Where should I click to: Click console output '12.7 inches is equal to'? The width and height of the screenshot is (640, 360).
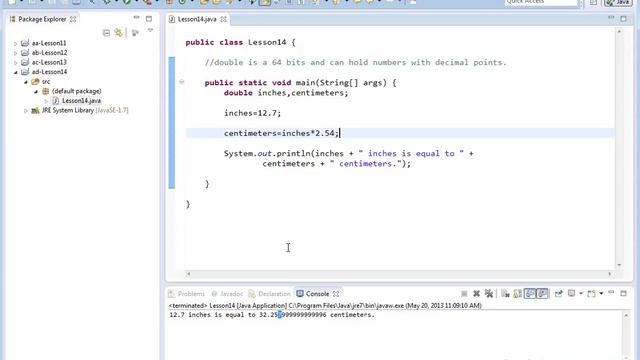click(212, 315)
